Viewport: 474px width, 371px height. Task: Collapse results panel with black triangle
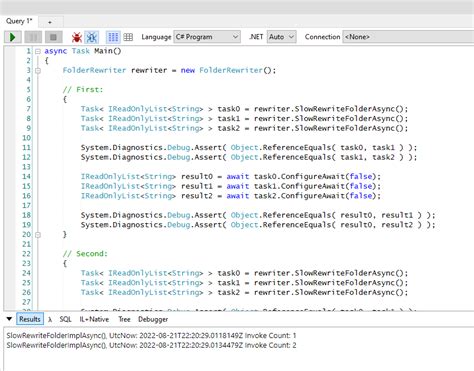[x=9, y=319]
